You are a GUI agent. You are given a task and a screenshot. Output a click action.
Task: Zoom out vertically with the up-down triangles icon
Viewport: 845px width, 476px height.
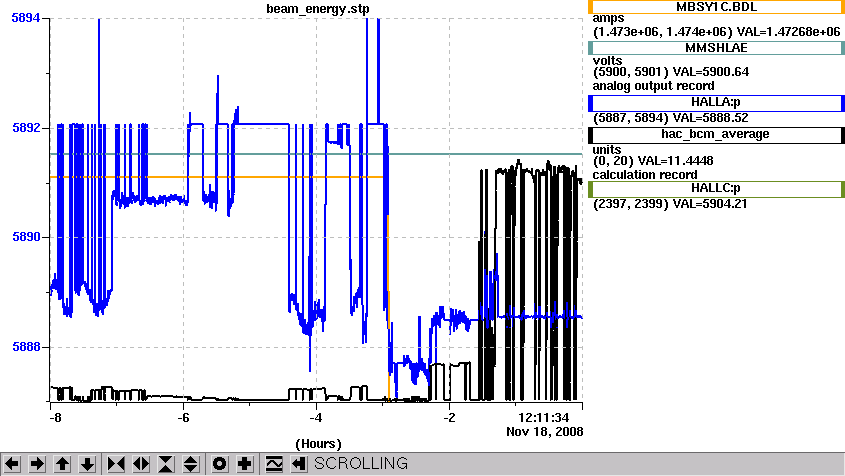(191, 464)
